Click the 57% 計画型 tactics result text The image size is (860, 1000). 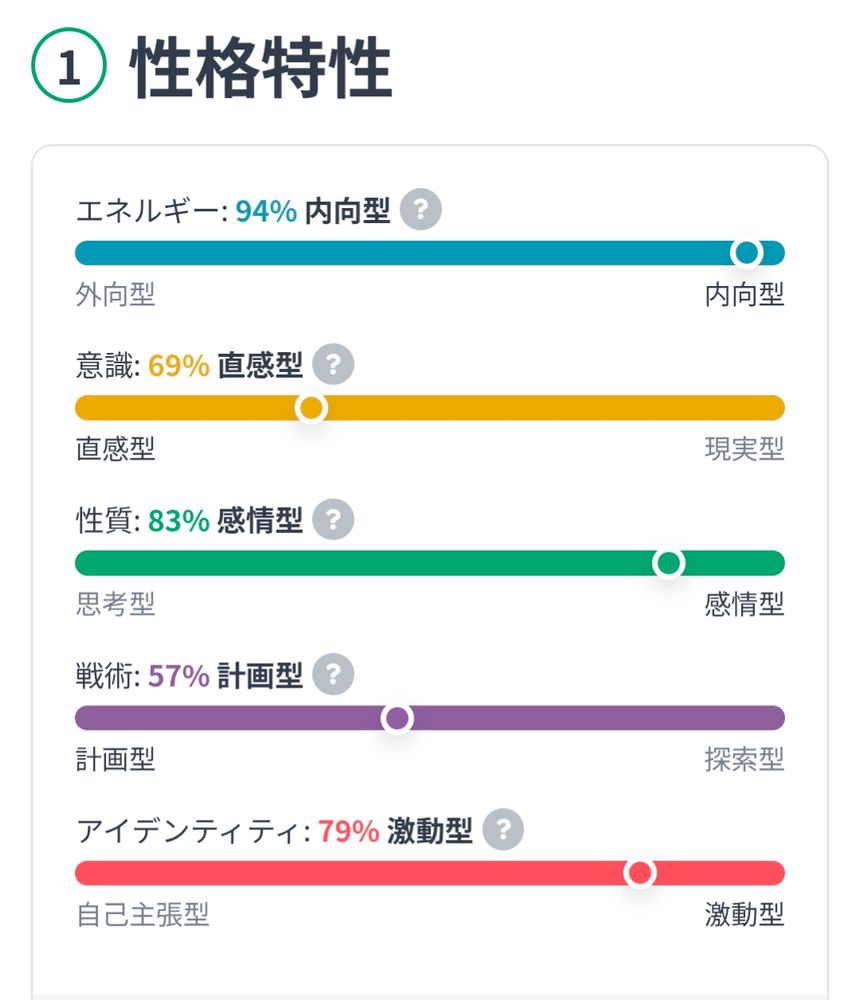click(225, 676)
